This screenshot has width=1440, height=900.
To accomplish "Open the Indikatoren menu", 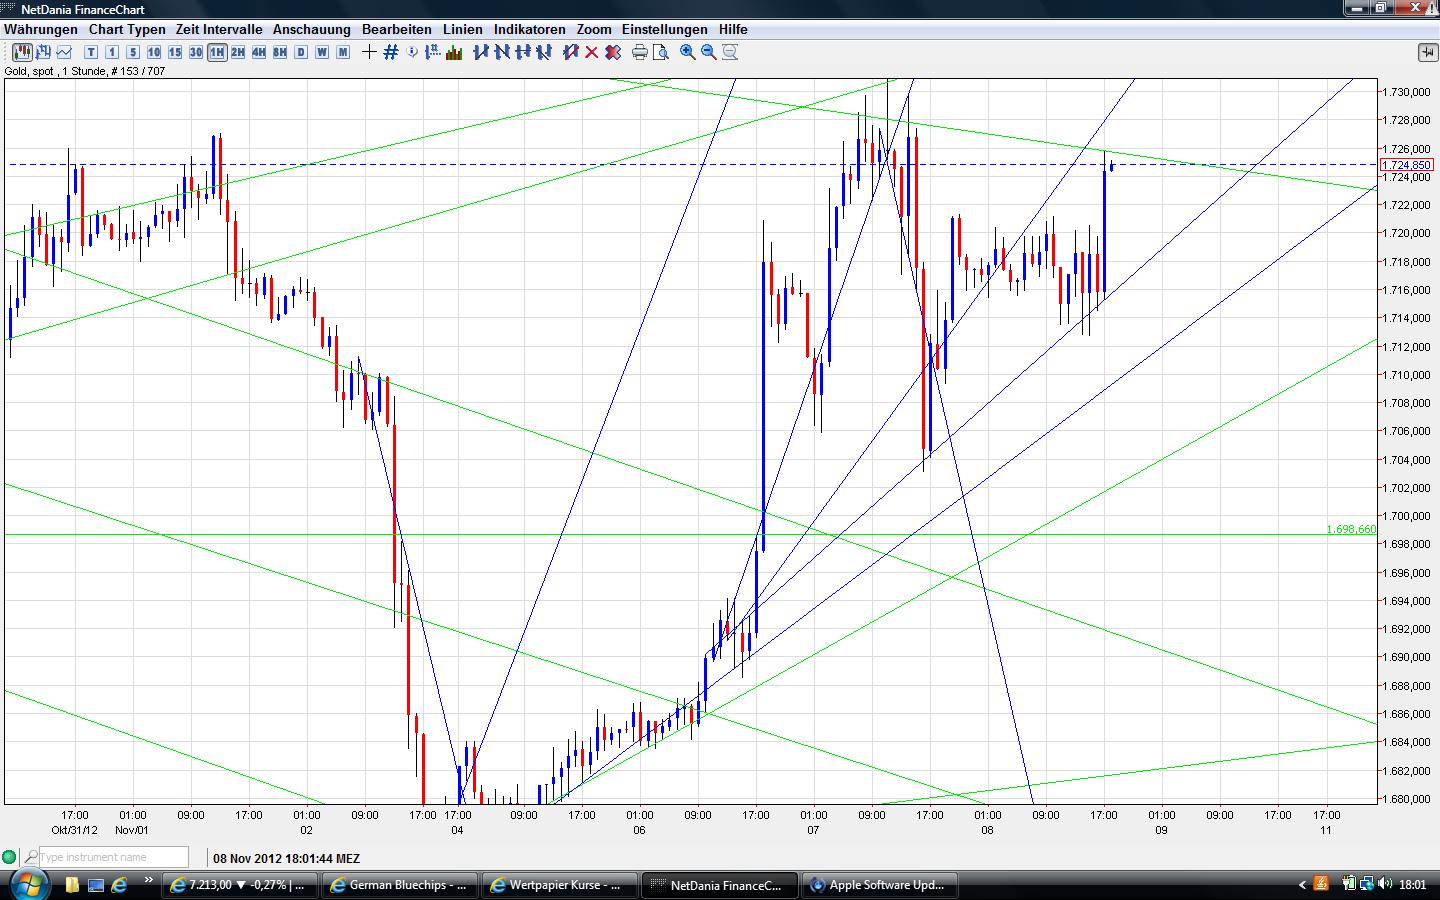I will (529, 29).
